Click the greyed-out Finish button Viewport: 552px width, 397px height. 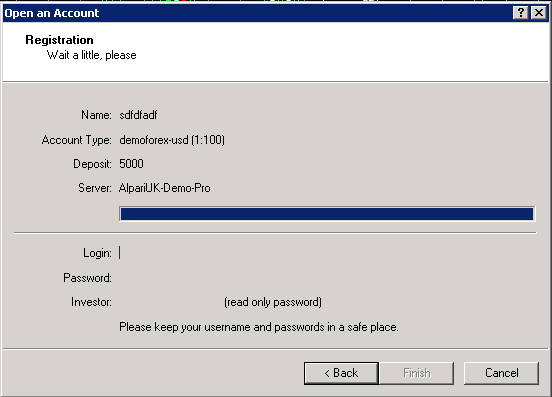point(416,373)
